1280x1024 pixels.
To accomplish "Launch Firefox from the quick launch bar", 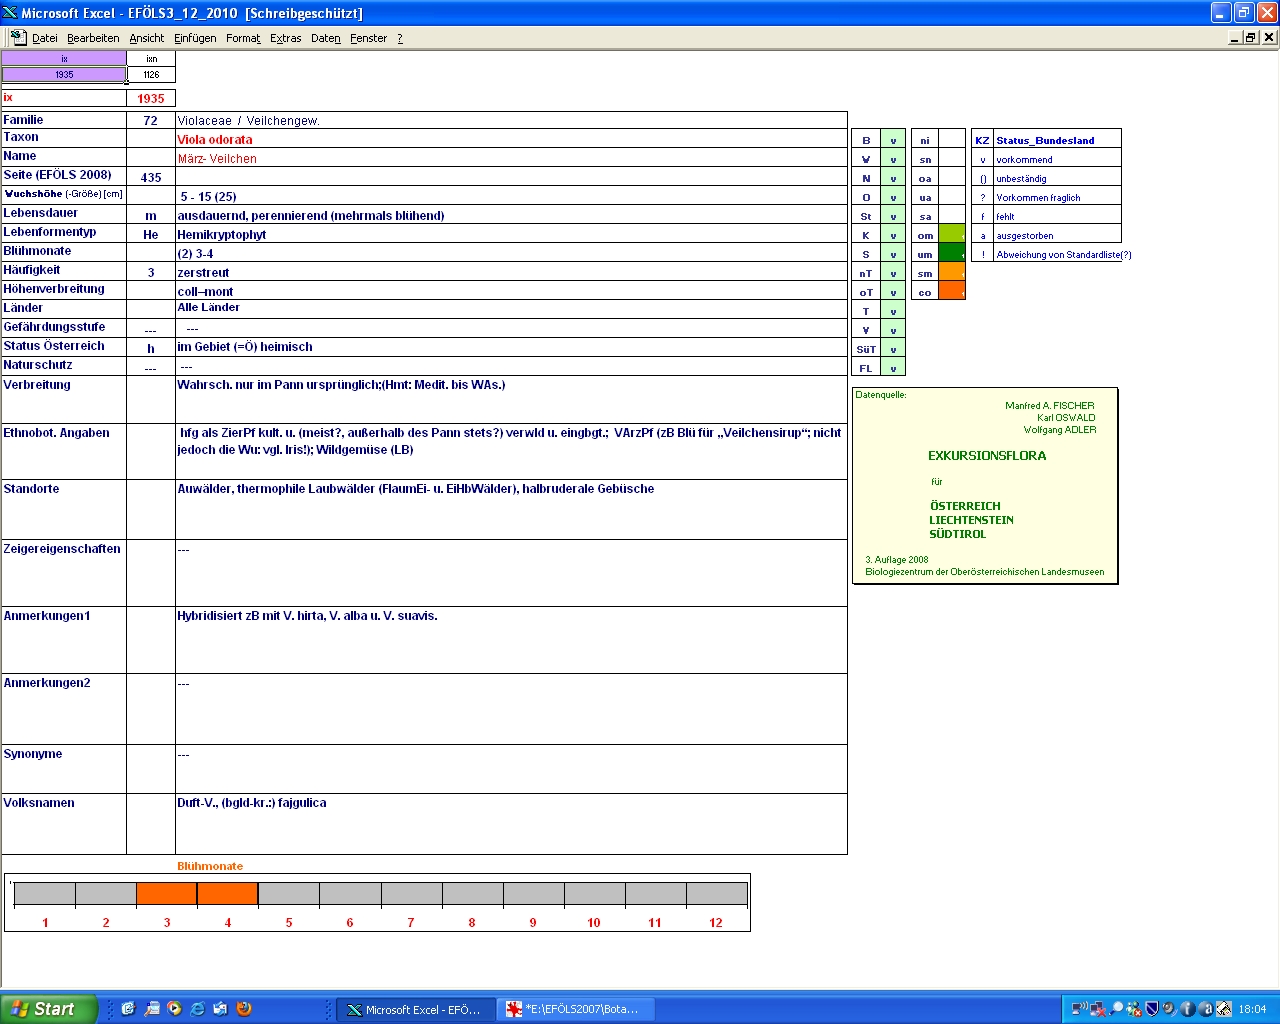I will click(243, 1009).
